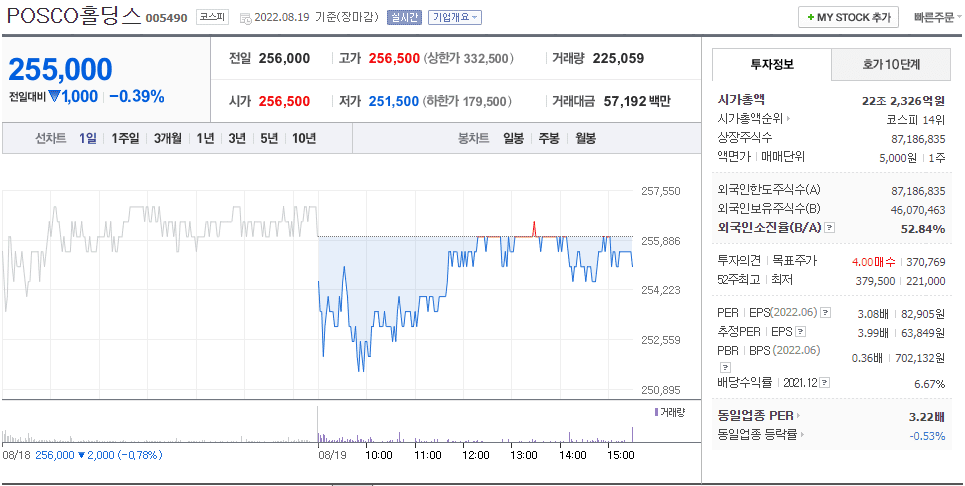
Task: Open help icon next to 추정PER EPS
Action: pos(800,332)
